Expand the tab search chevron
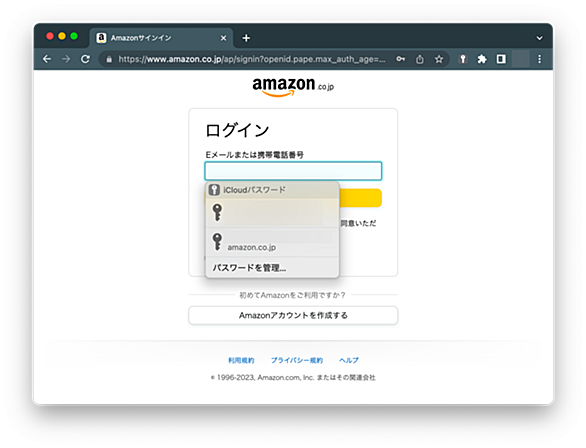This screenshot has width=586, height=448. (539, 38)
